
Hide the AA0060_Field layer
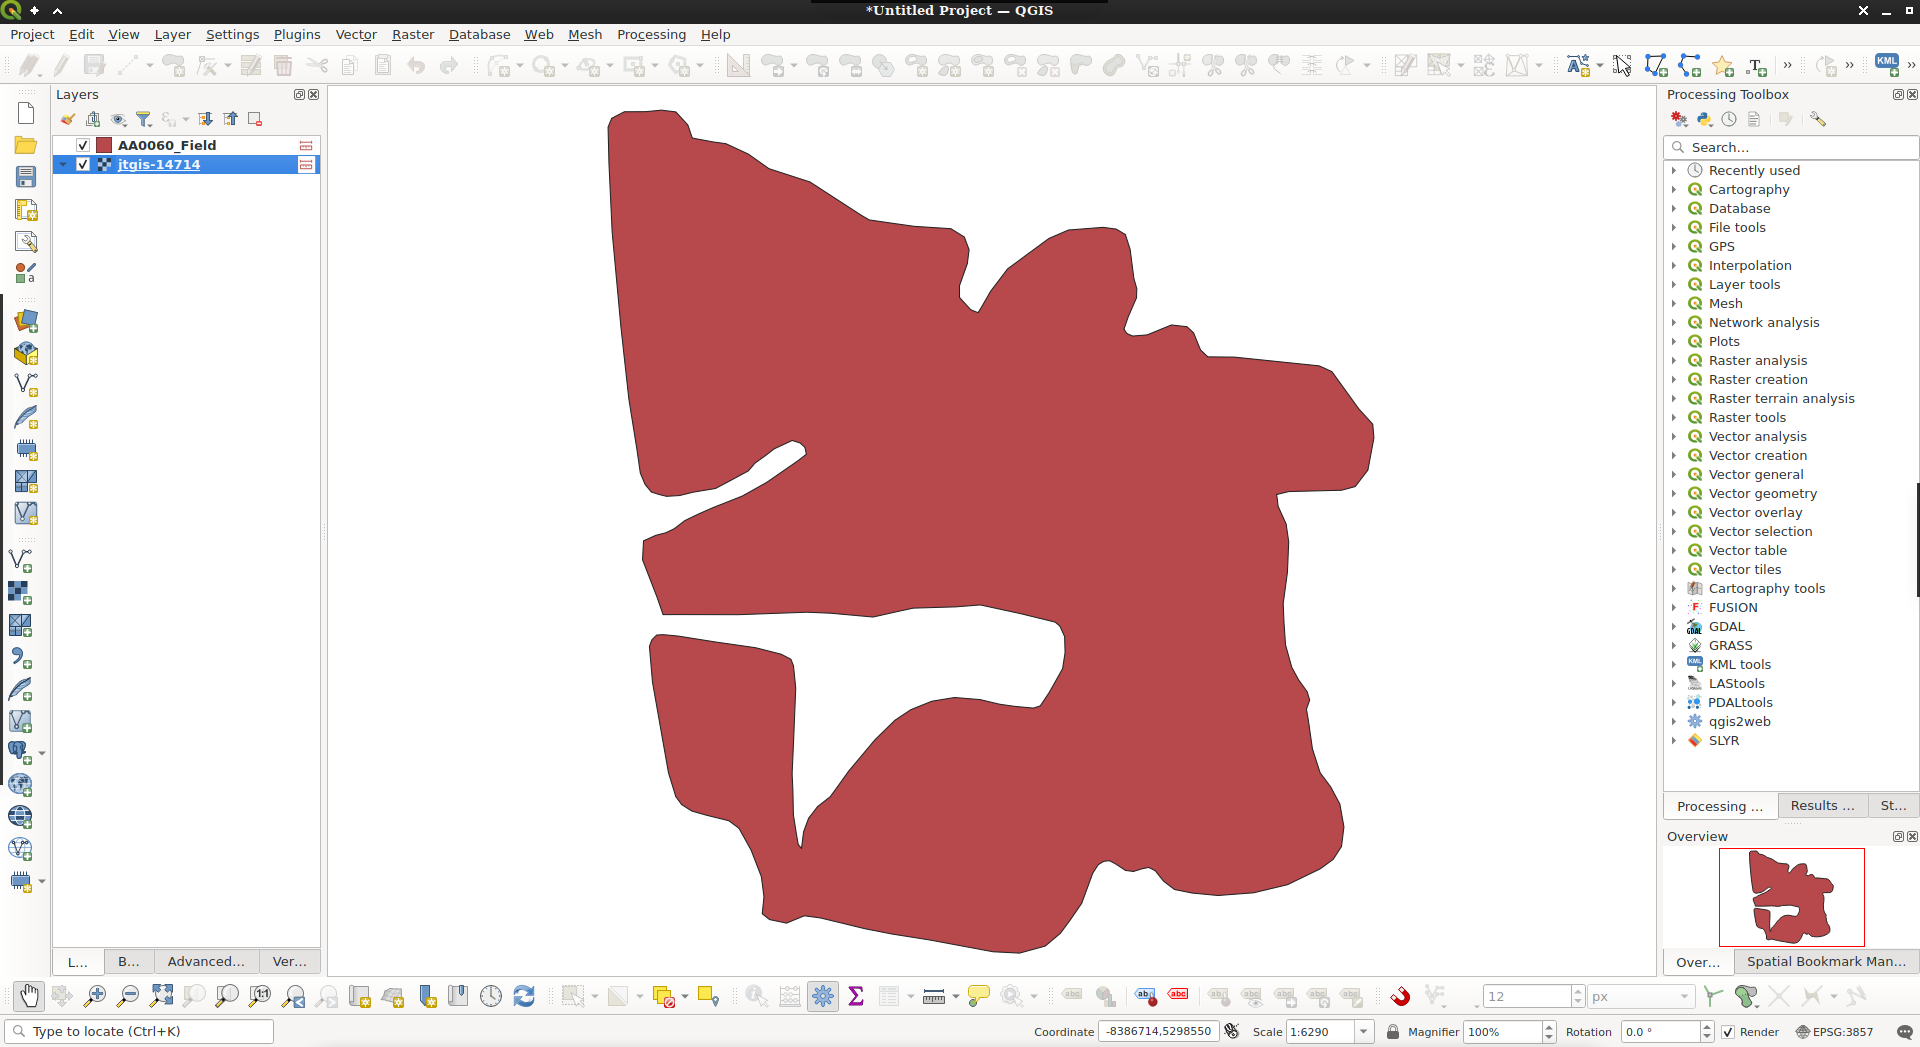coord(83,145)
